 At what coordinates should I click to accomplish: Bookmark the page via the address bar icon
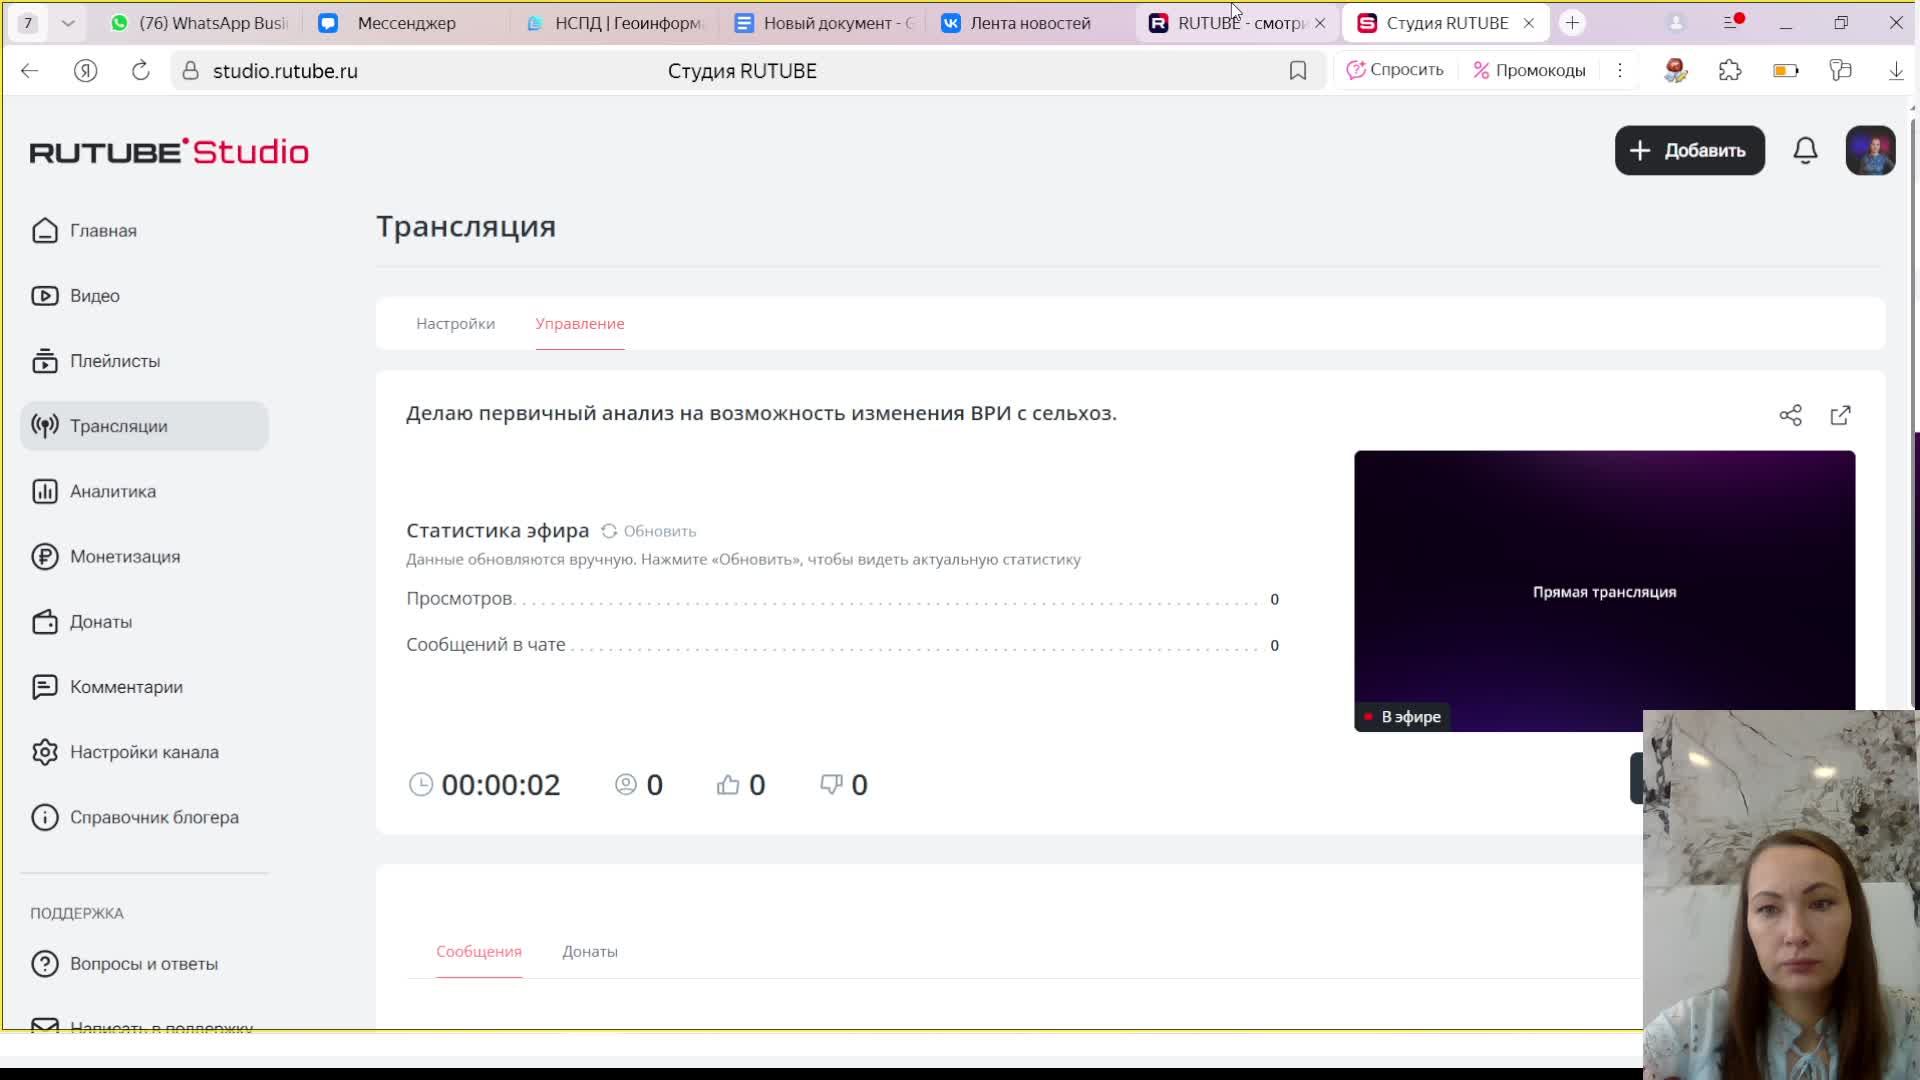(1297, 71)
